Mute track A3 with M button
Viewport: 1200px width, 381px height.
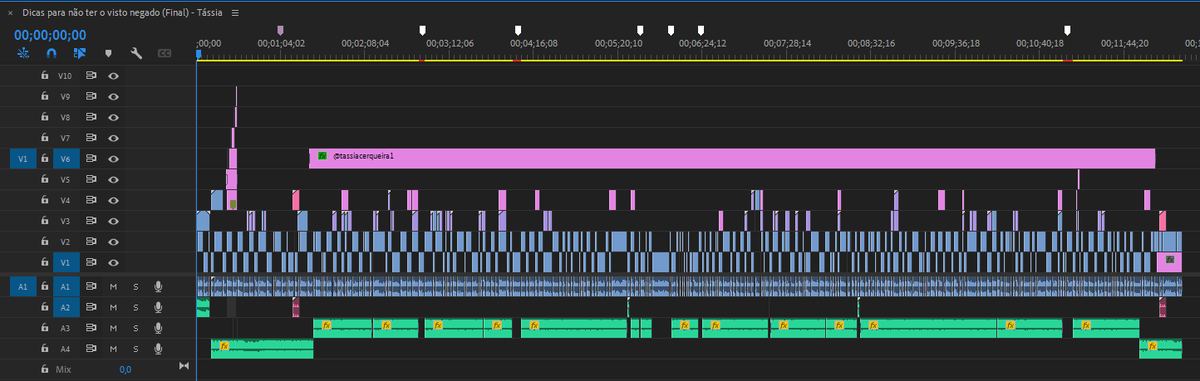(x=114, y=327)
